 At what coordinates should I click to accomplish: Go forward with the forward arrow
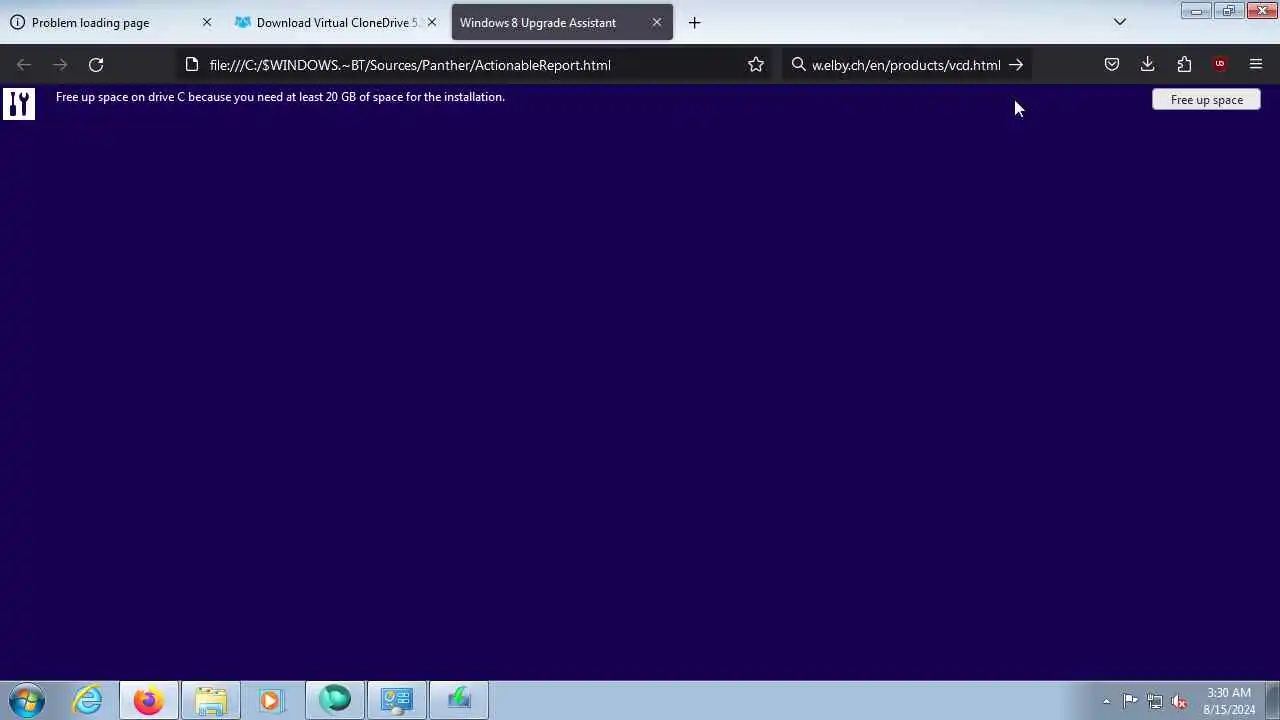(60, 65)
